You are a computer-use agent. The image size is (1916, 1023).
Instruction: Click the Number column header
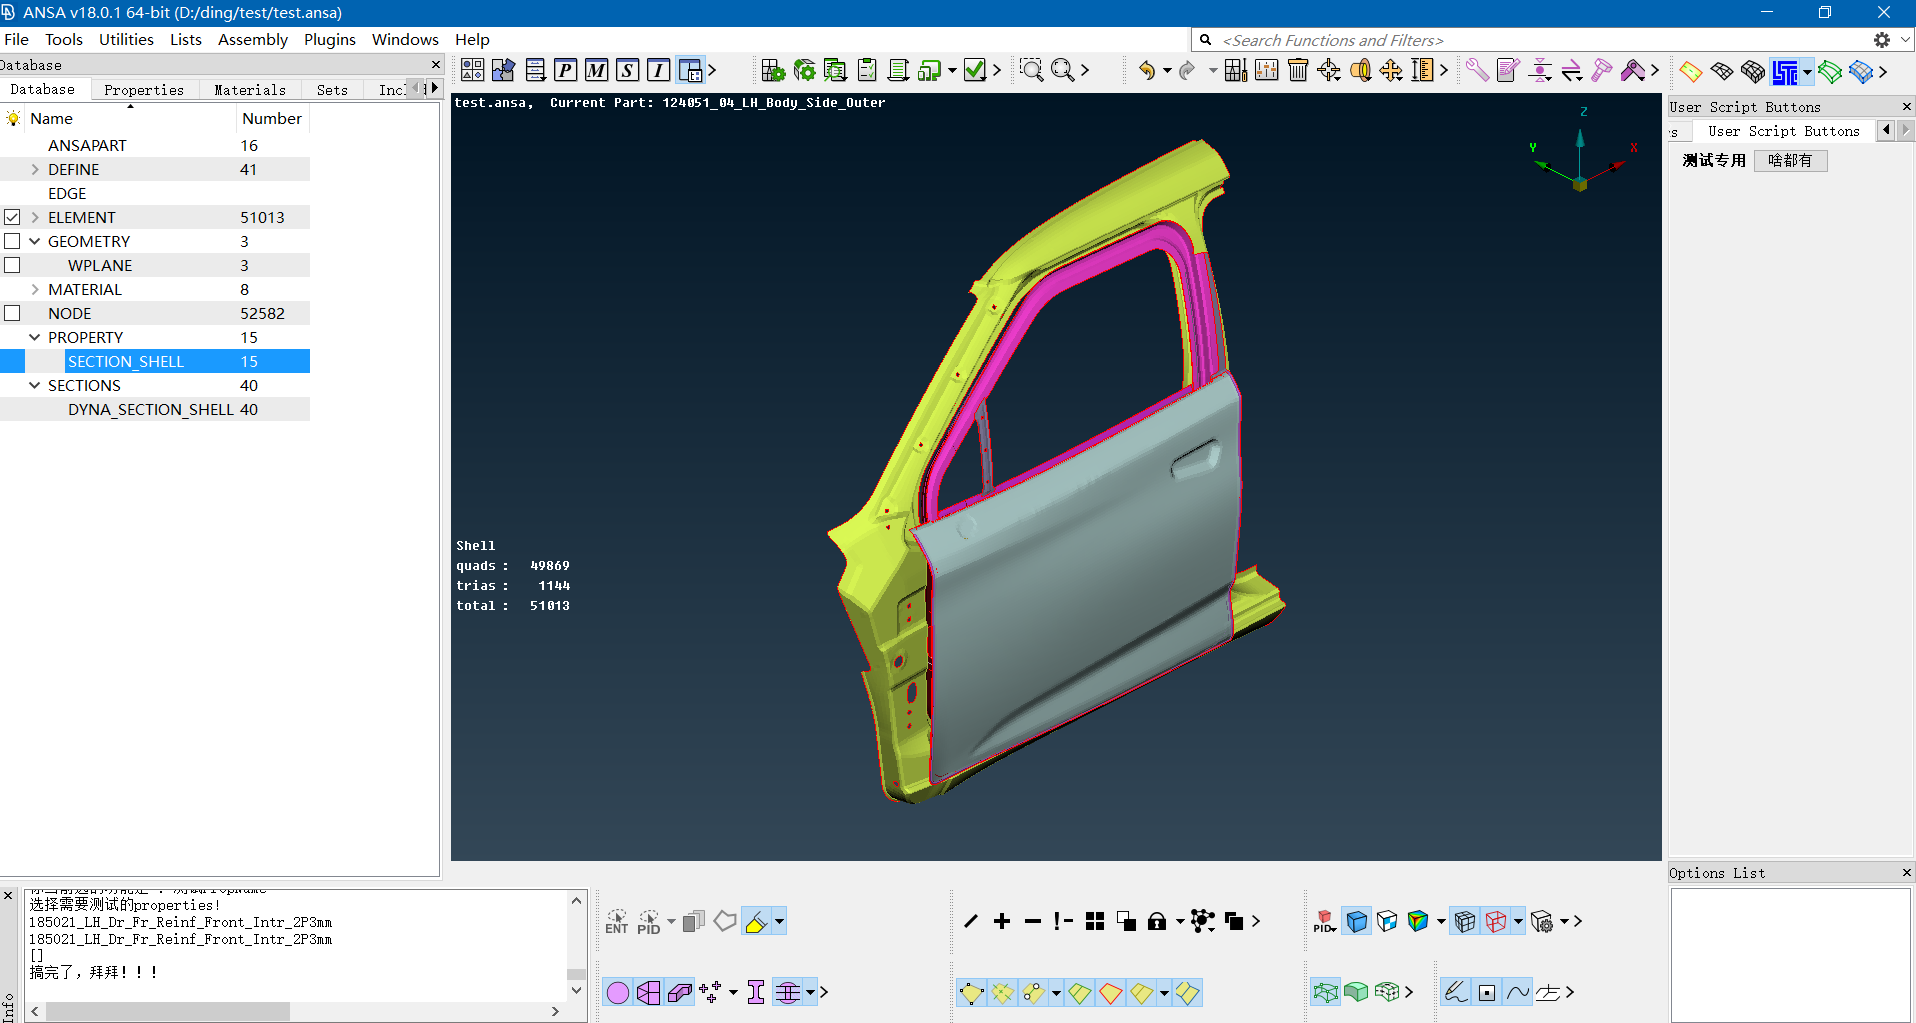point(272,118)
